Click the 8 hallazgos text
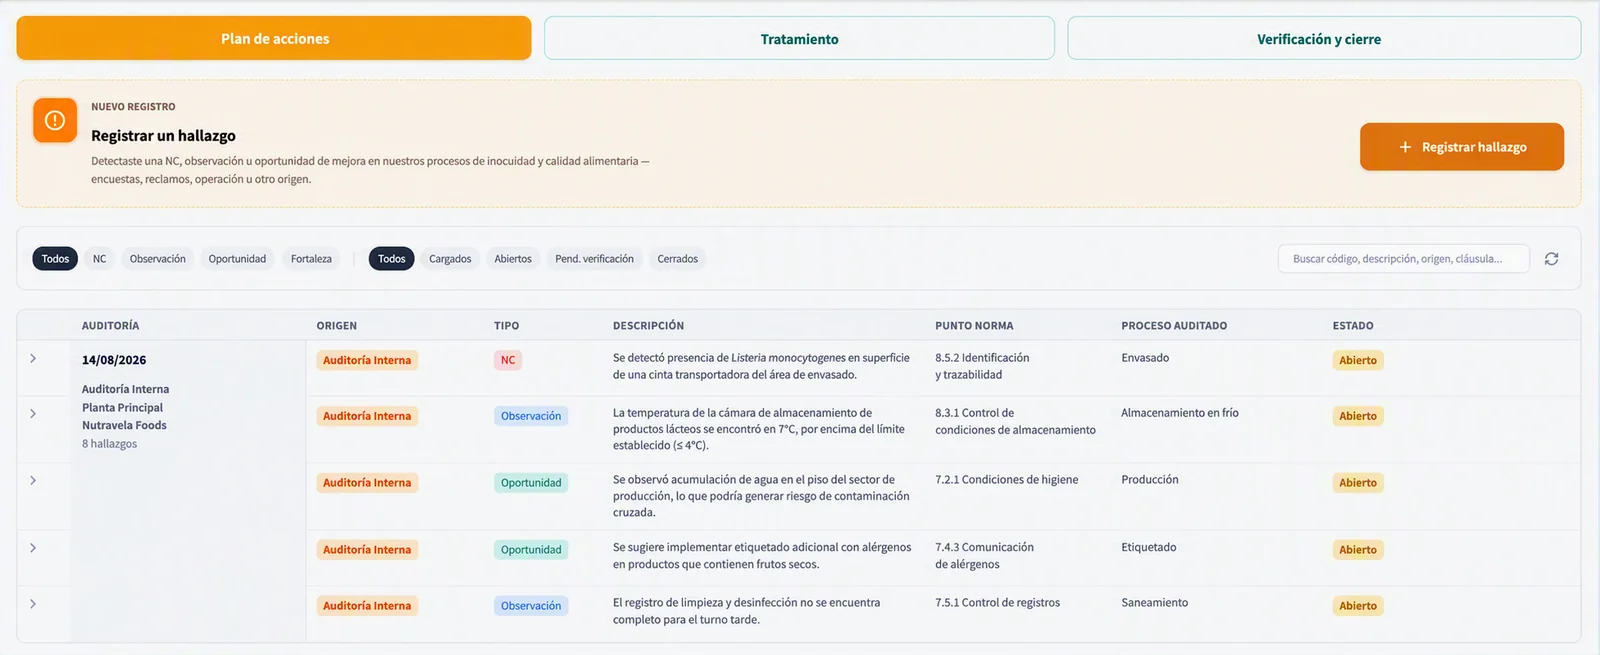 pyautogui.click(x=109, y=444)
